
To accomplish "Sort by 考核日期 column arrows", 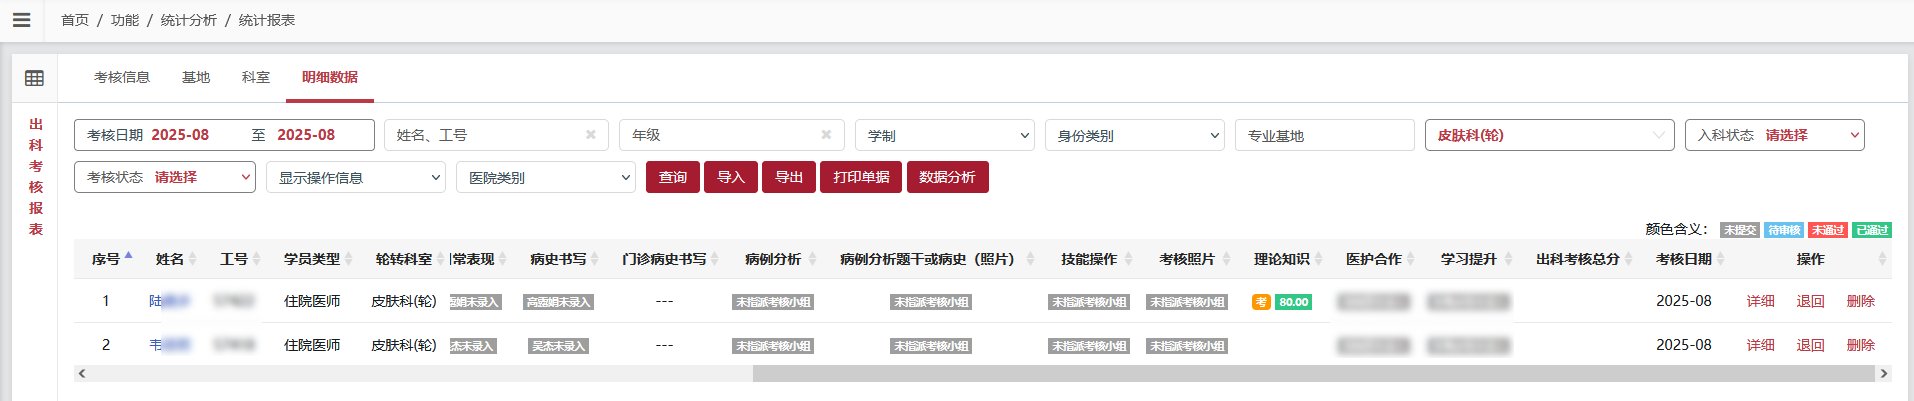I will pos(1720,259).
